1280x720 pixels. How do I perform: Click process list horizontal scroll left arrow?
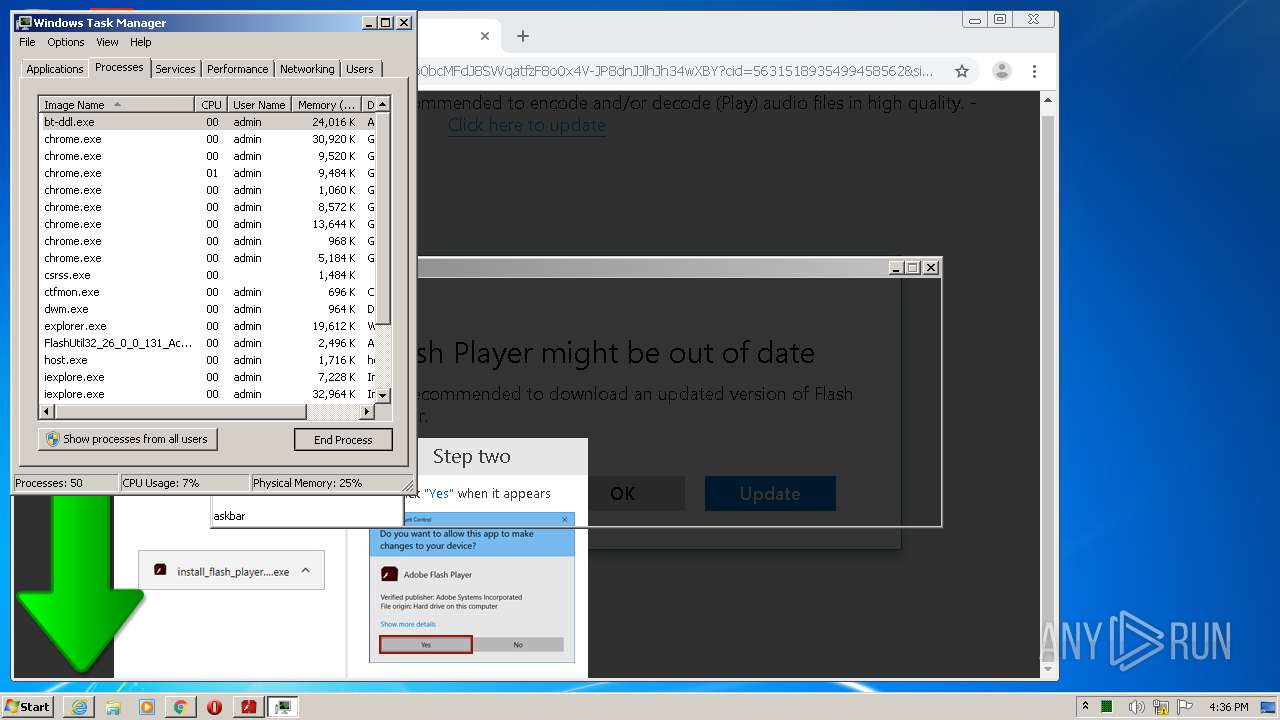(x=46, y=411)
